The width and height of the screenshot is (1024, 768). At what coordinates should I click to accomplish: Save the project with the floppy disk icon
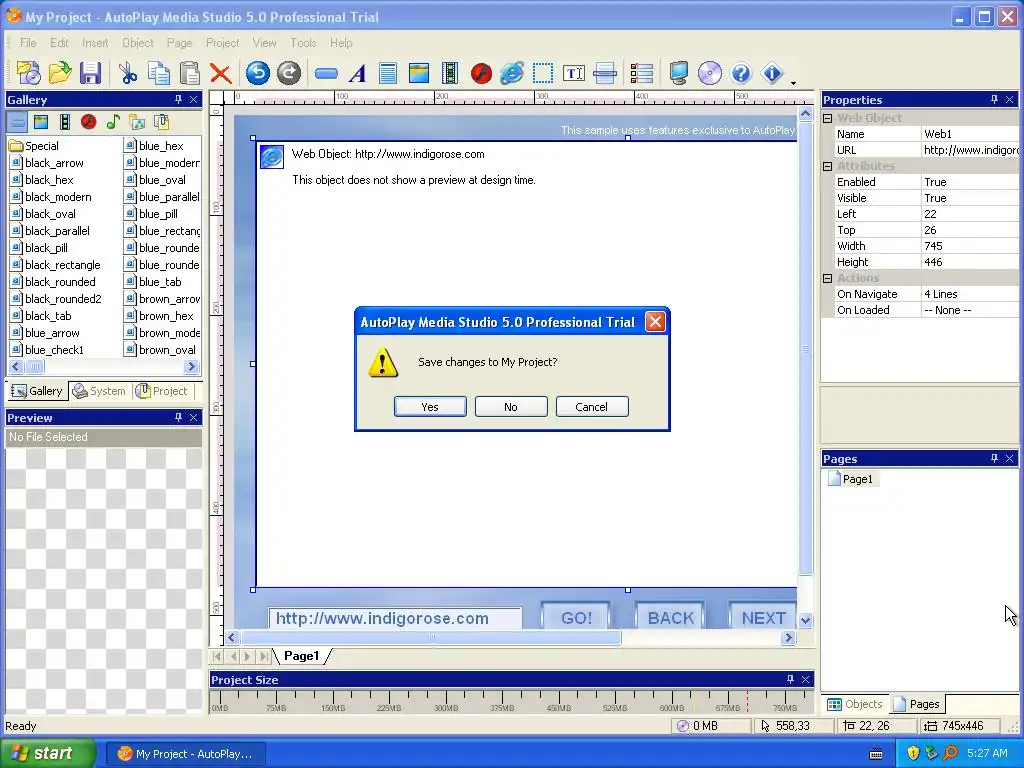coord(90,73)
